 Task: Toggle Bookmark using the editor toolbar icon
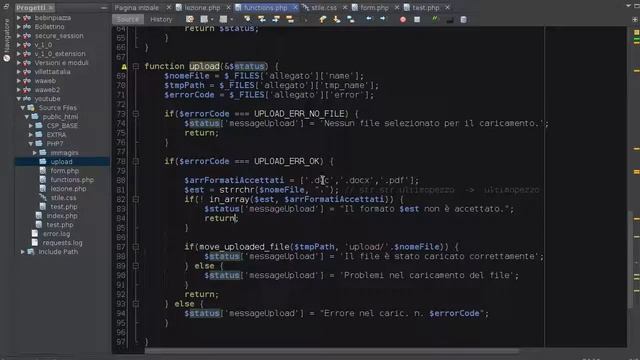click(x=351, y=19)
